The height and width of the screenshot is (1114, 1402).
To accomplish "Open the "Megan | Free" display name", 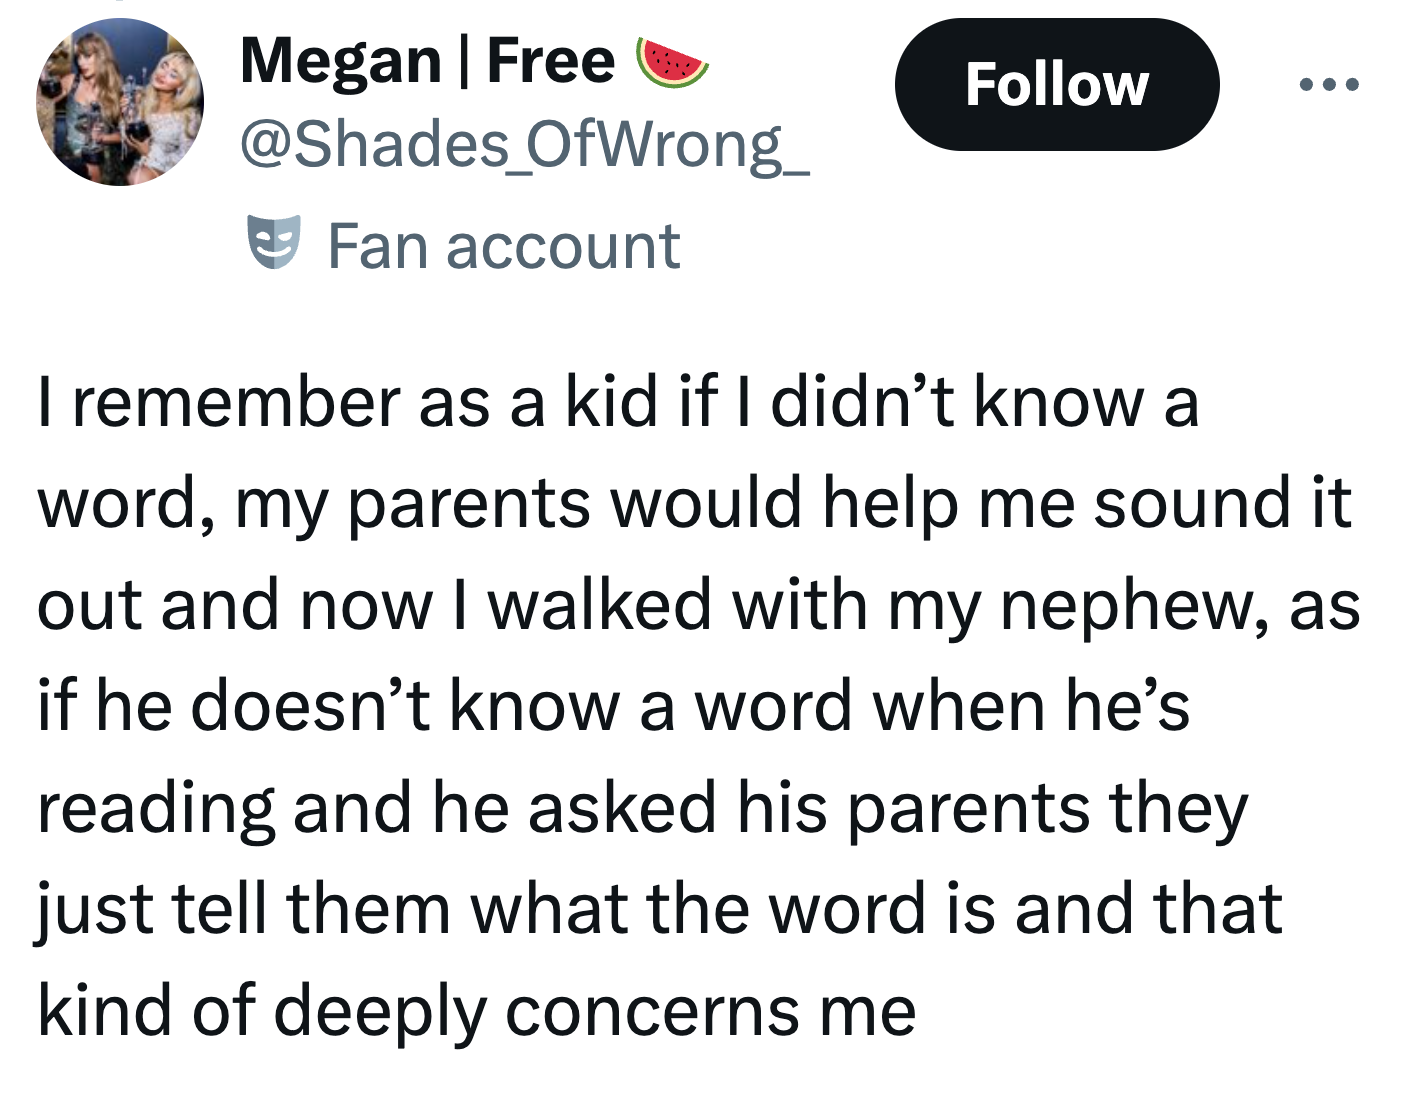I will click(427, 62).
